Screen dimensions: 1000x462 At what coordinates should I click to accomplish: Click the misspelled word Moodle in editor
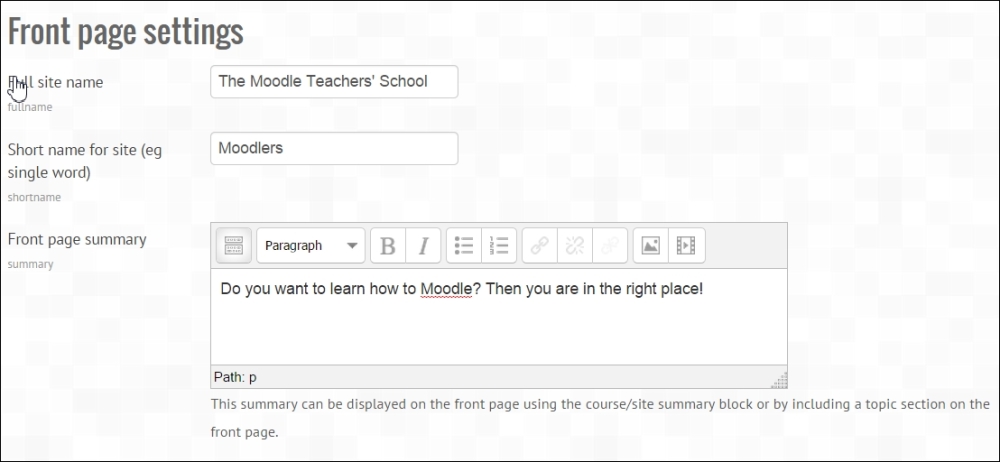(446, 289)
